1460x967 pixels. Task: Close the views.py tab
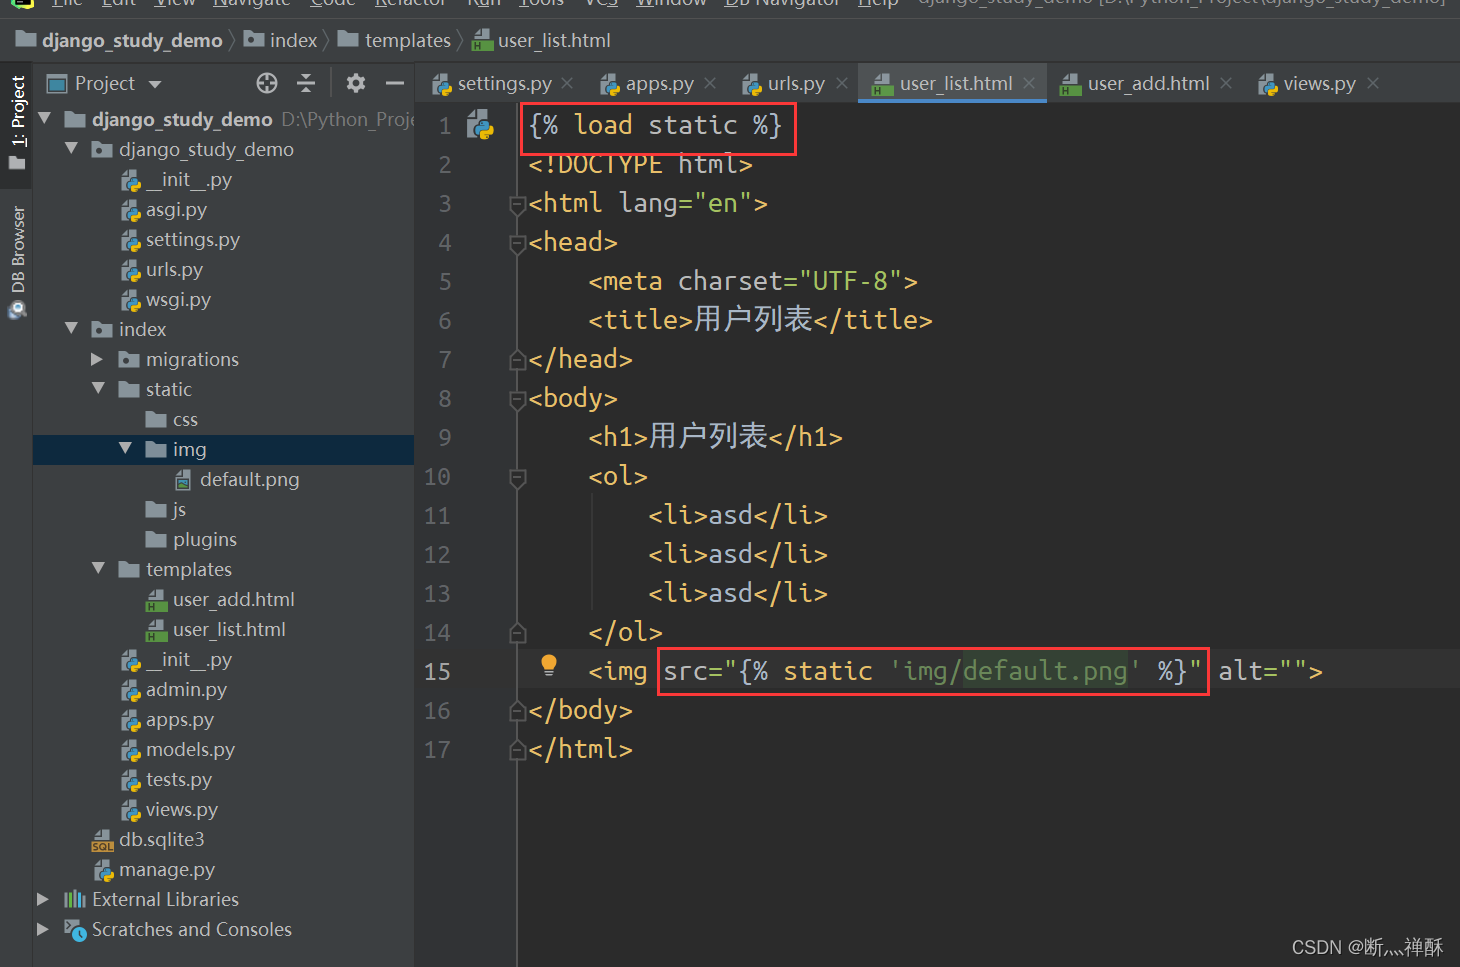[x=1373, y=83]
